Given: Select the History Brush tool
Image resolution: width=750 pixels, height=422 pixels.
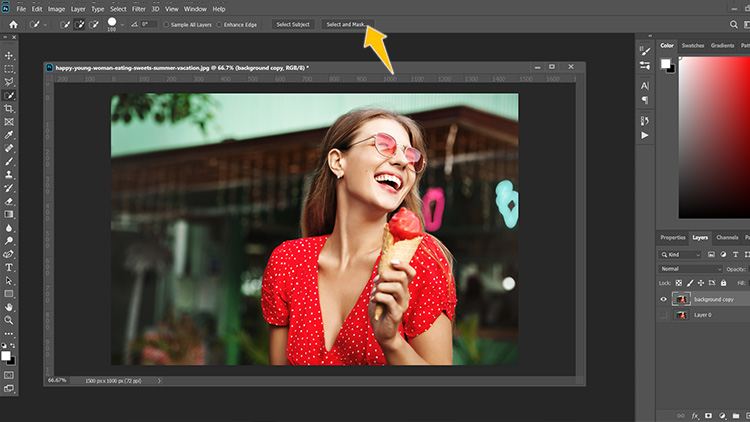Looking at the screenshot, I should (x=9, y=188).
